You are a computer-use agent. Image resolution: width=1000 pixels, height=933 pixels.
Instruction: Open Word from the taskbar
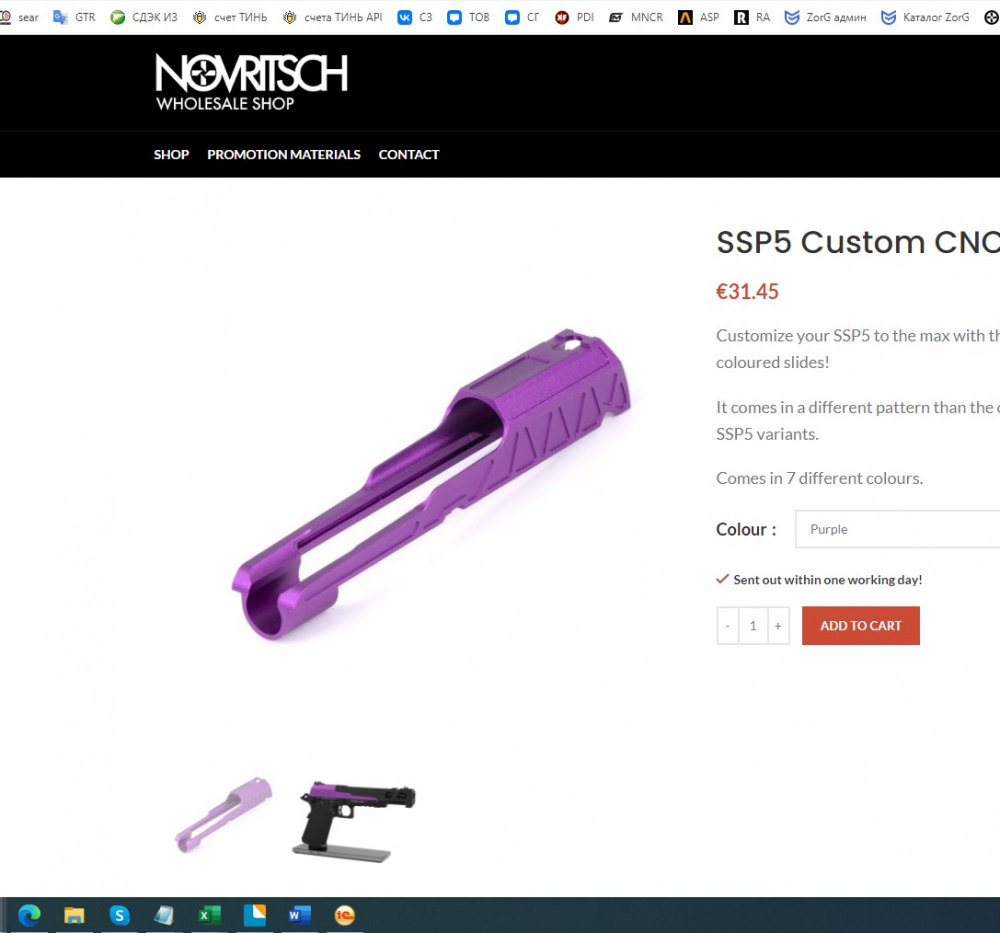[299, 916]
